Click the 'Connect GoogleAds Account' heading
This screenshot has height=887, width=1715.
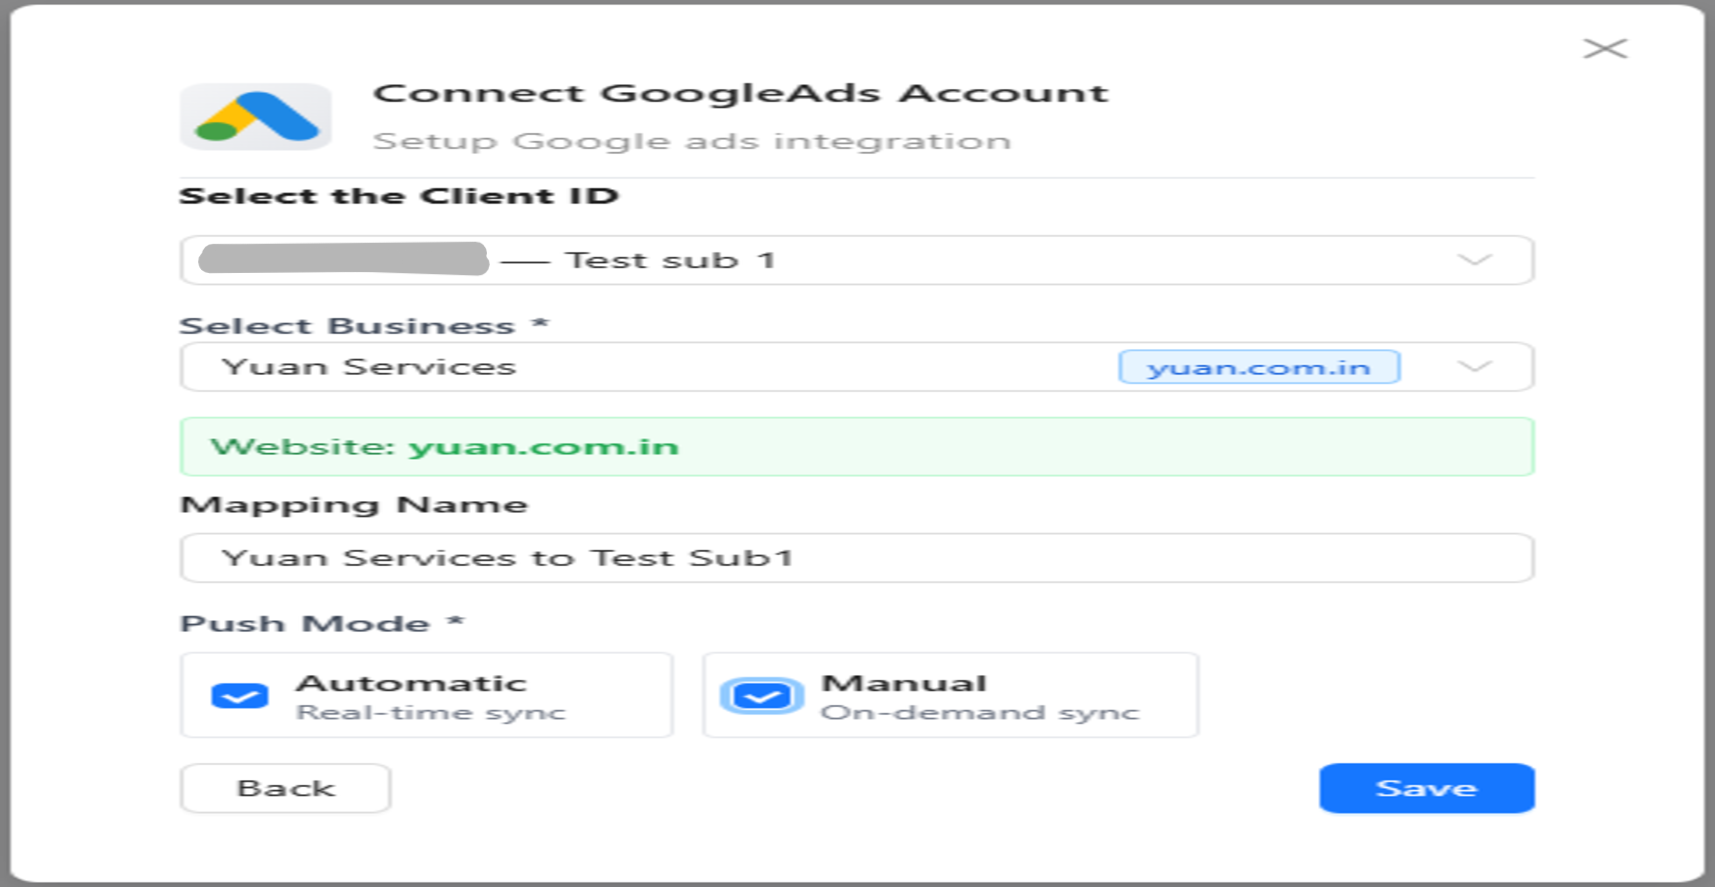(740, 94)
